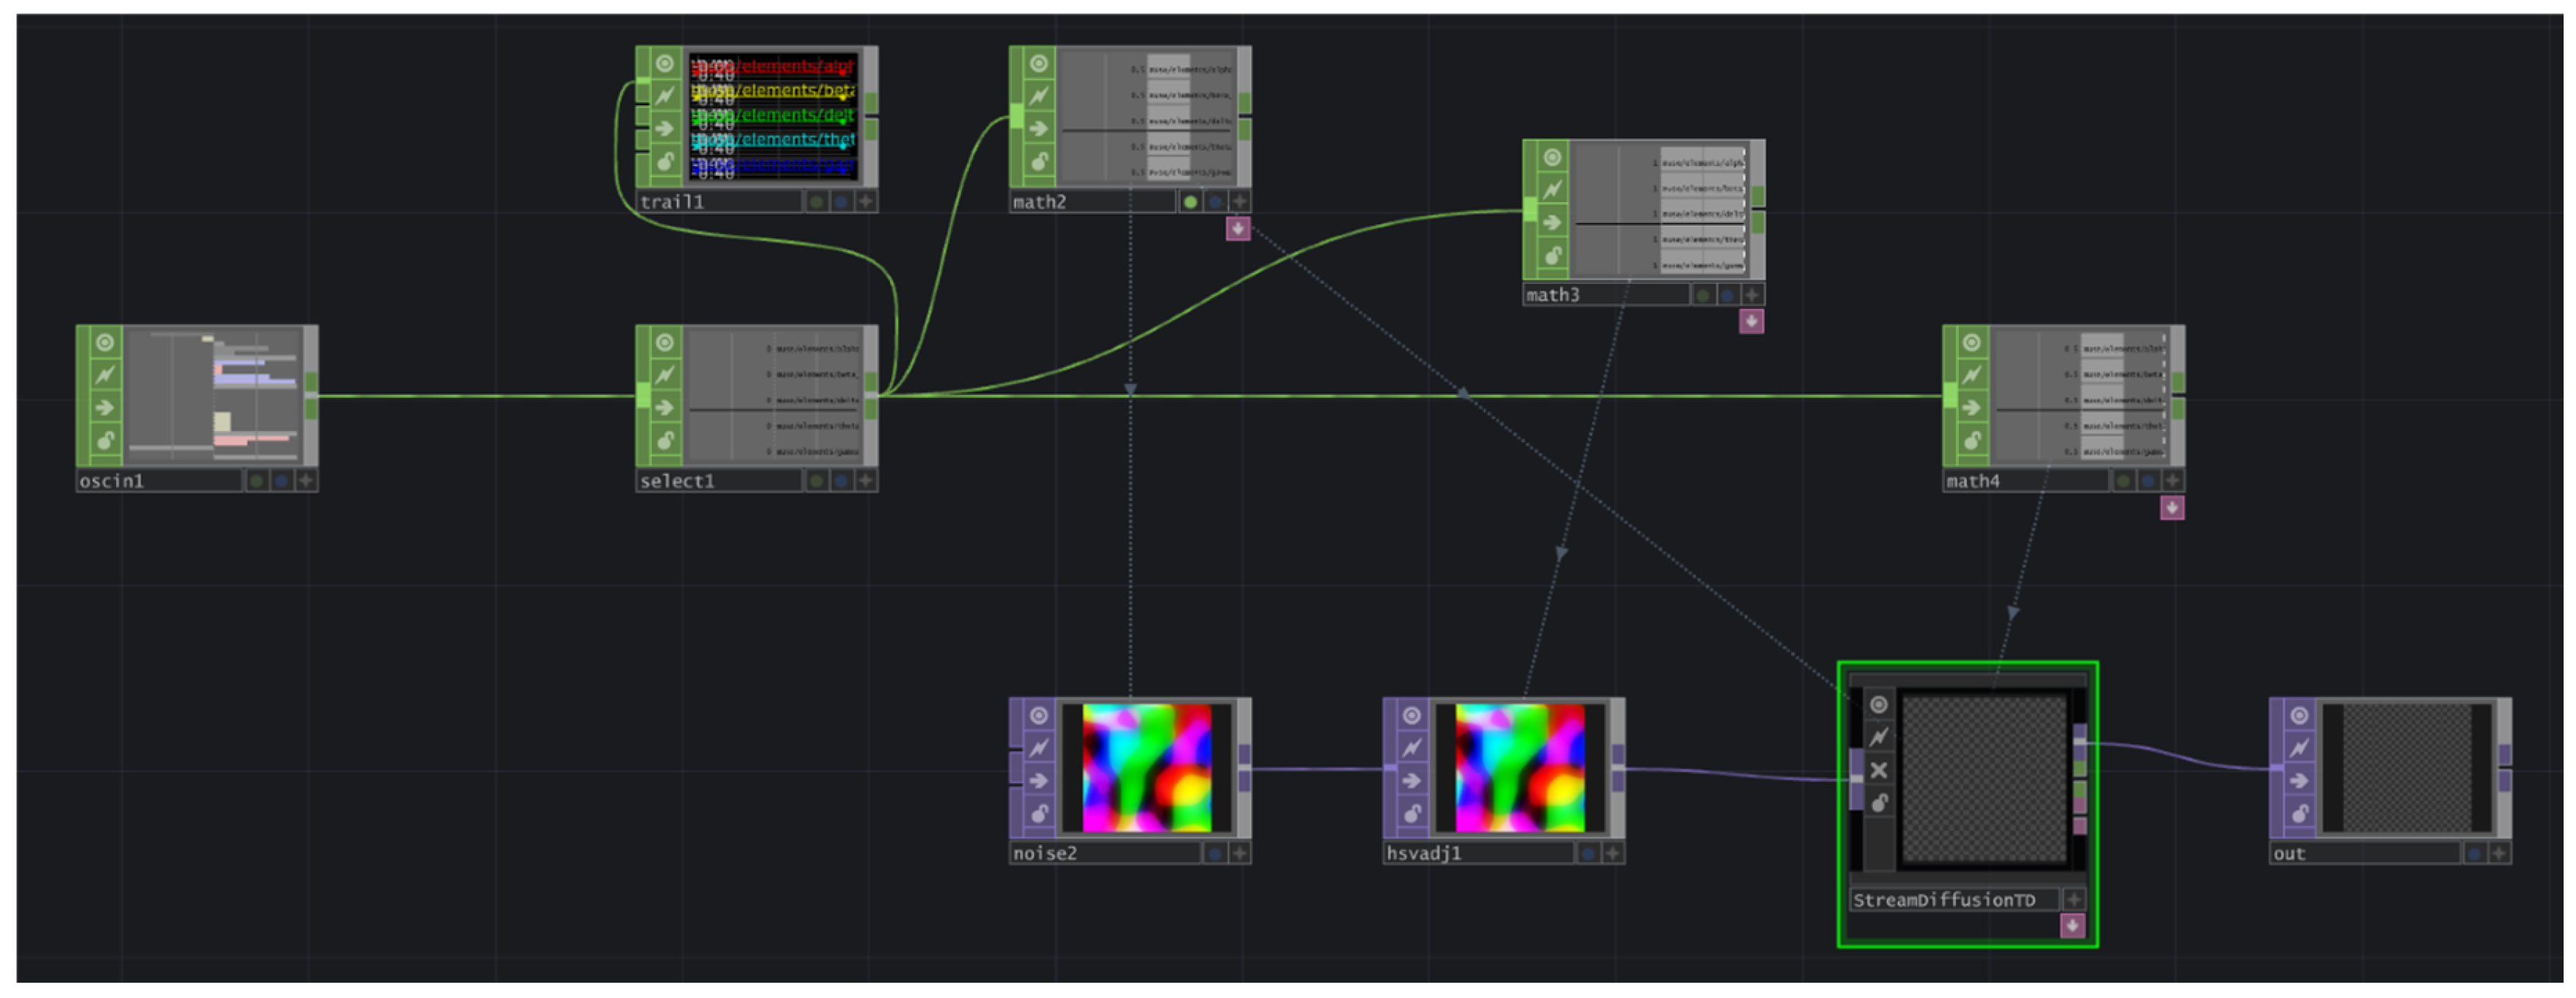The image size is (2576, 998).
Task: Toggle the green export dot on math2
Action: (x=1189, y=202)
